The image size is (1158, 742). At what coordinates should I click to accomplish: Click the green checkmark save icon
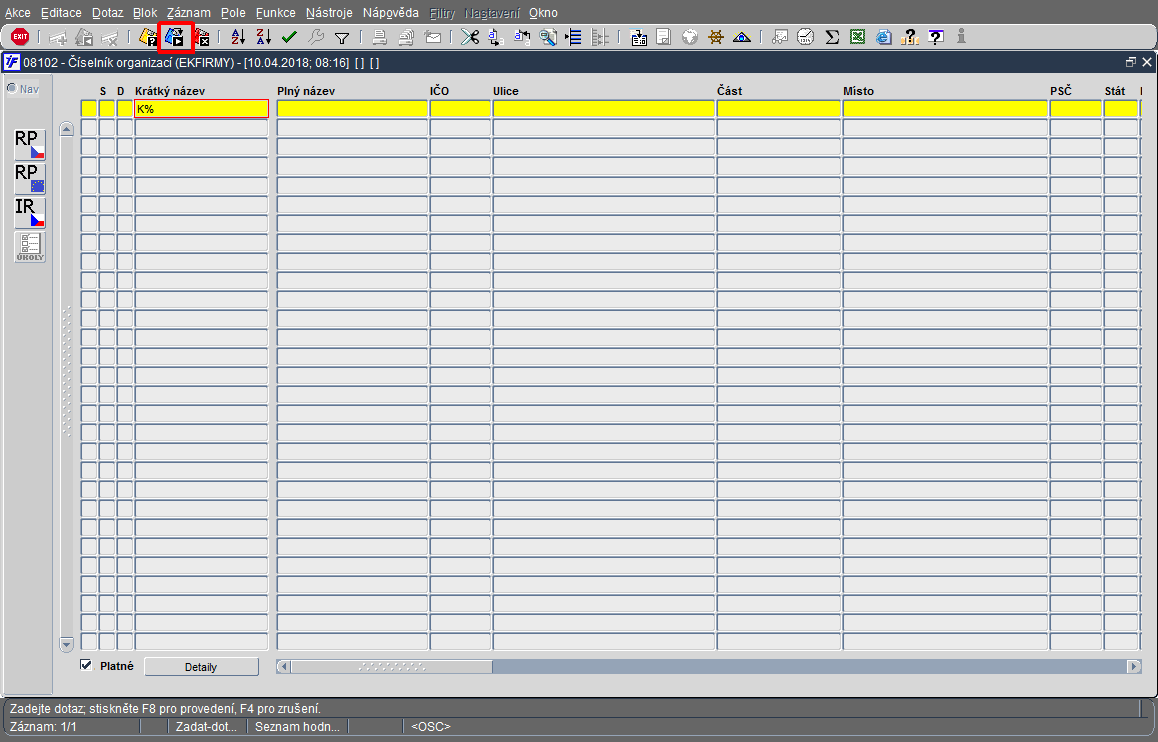click(290, 37)
